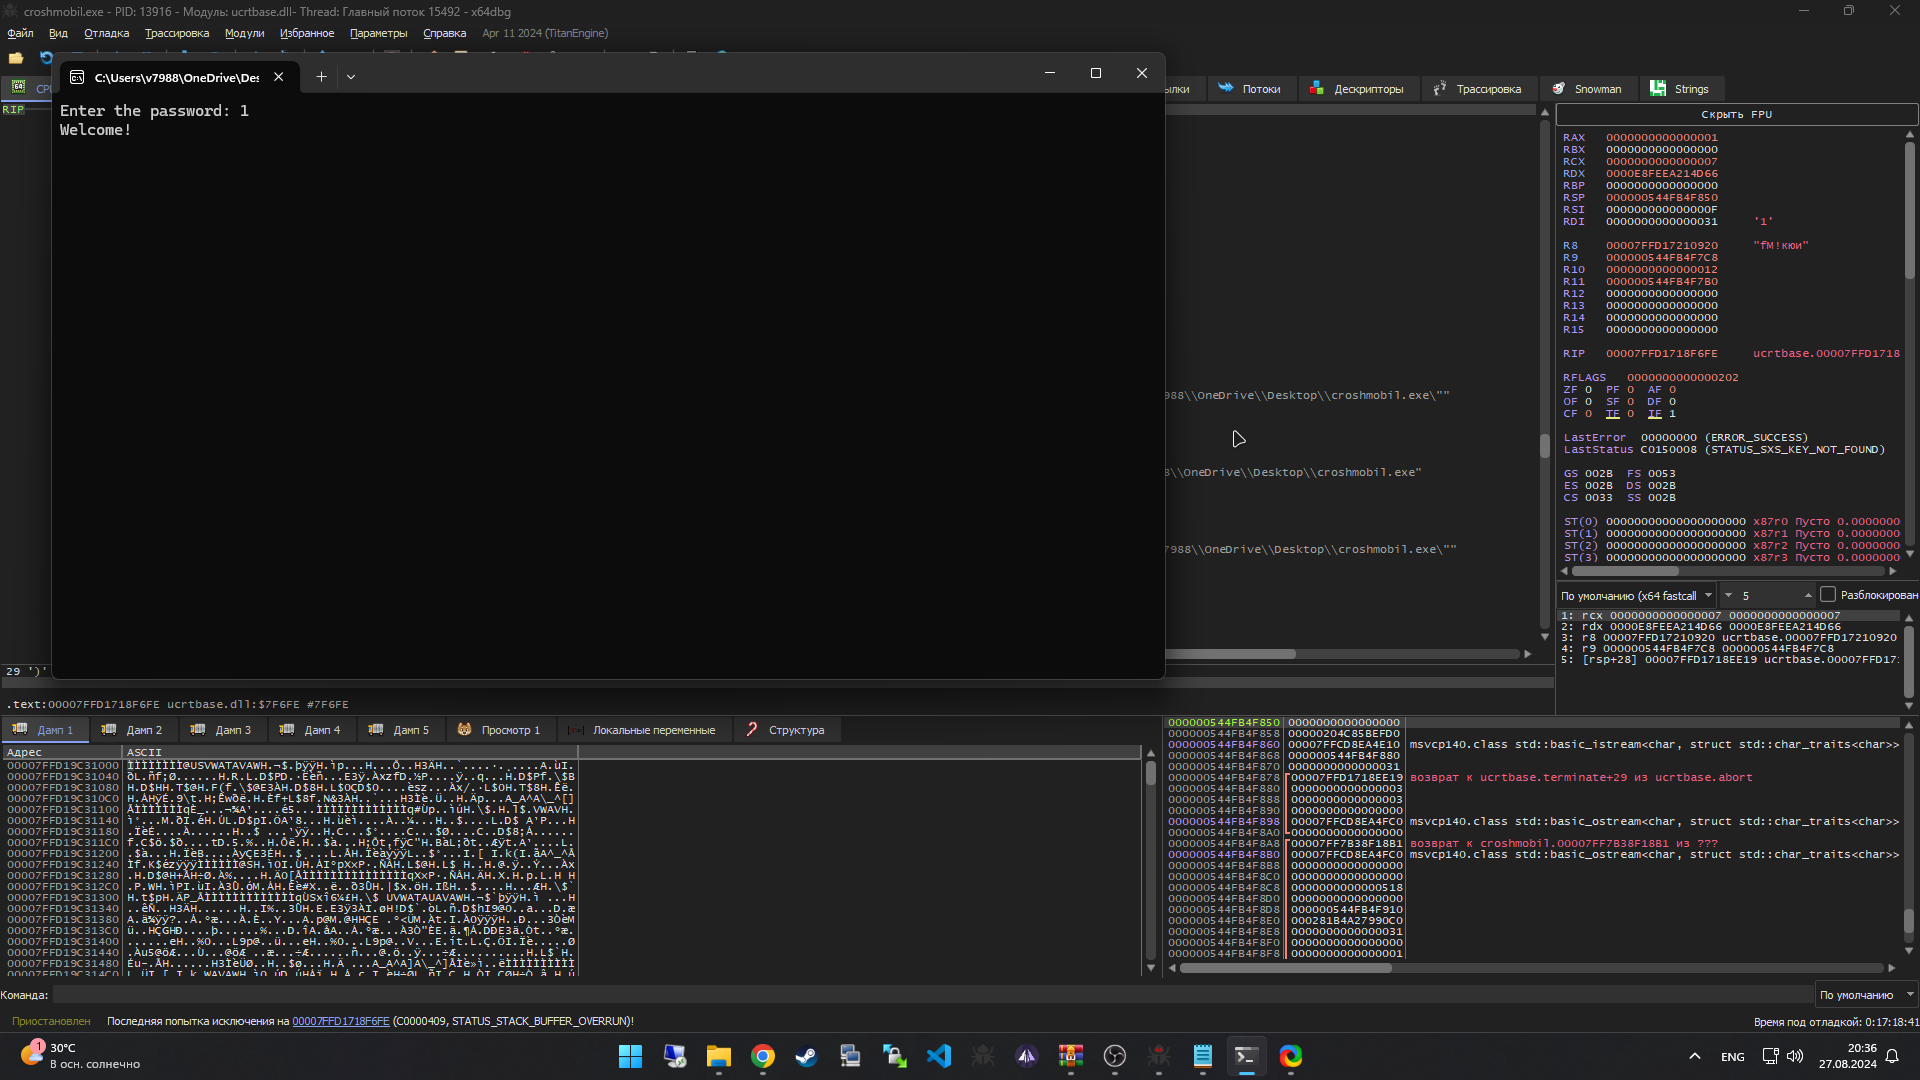Toggle the ZF flag value
The width and height of the screenshot is (1920, 1080).
1588,390
